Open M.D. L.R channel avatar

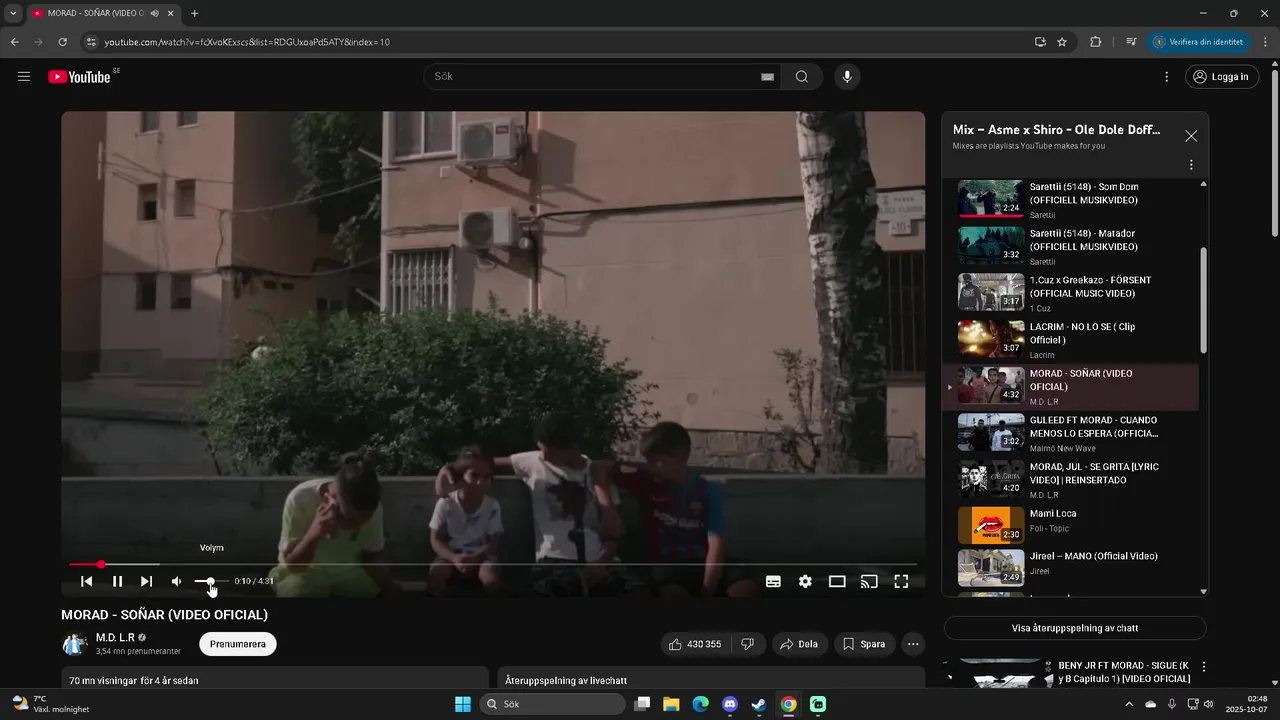point(75,644)
